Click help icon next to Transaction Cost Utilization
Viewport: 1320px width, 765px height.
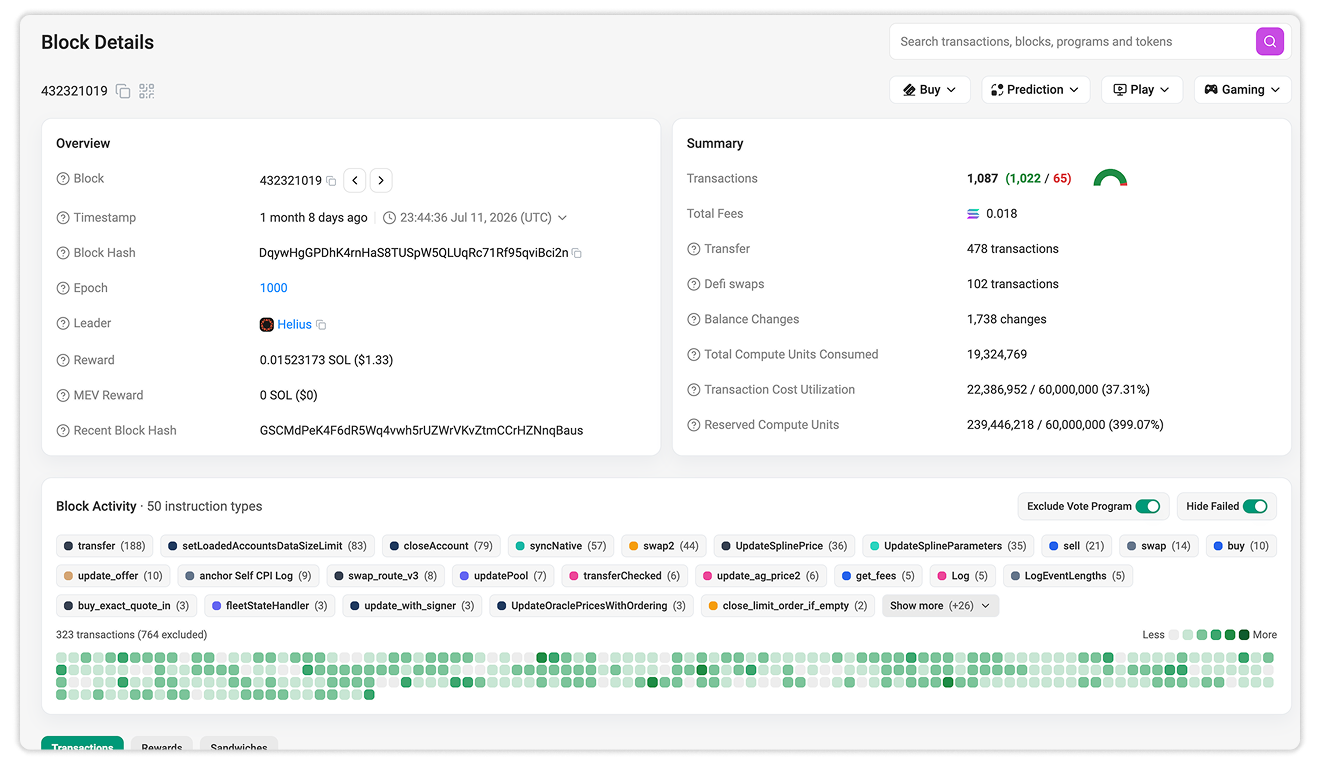point(694,390)
